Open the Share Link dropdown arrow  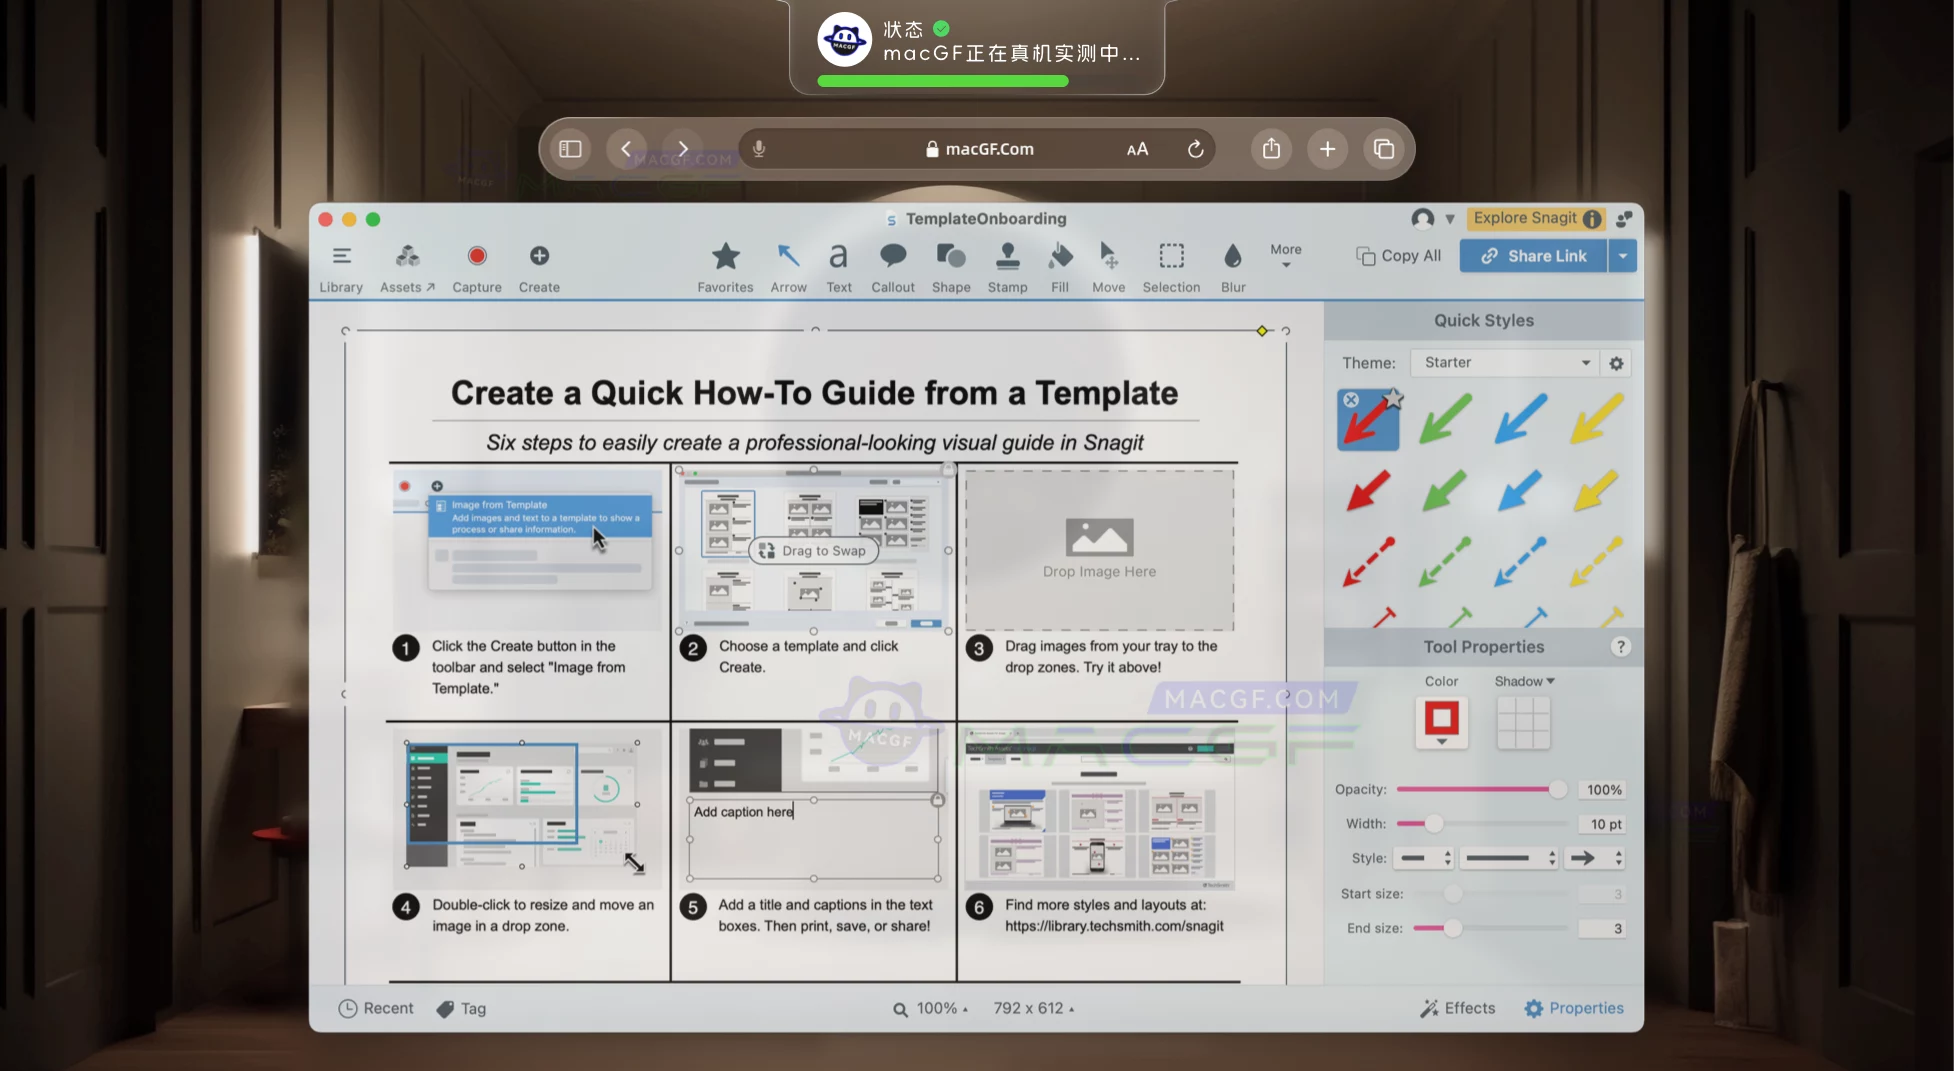1623,255
